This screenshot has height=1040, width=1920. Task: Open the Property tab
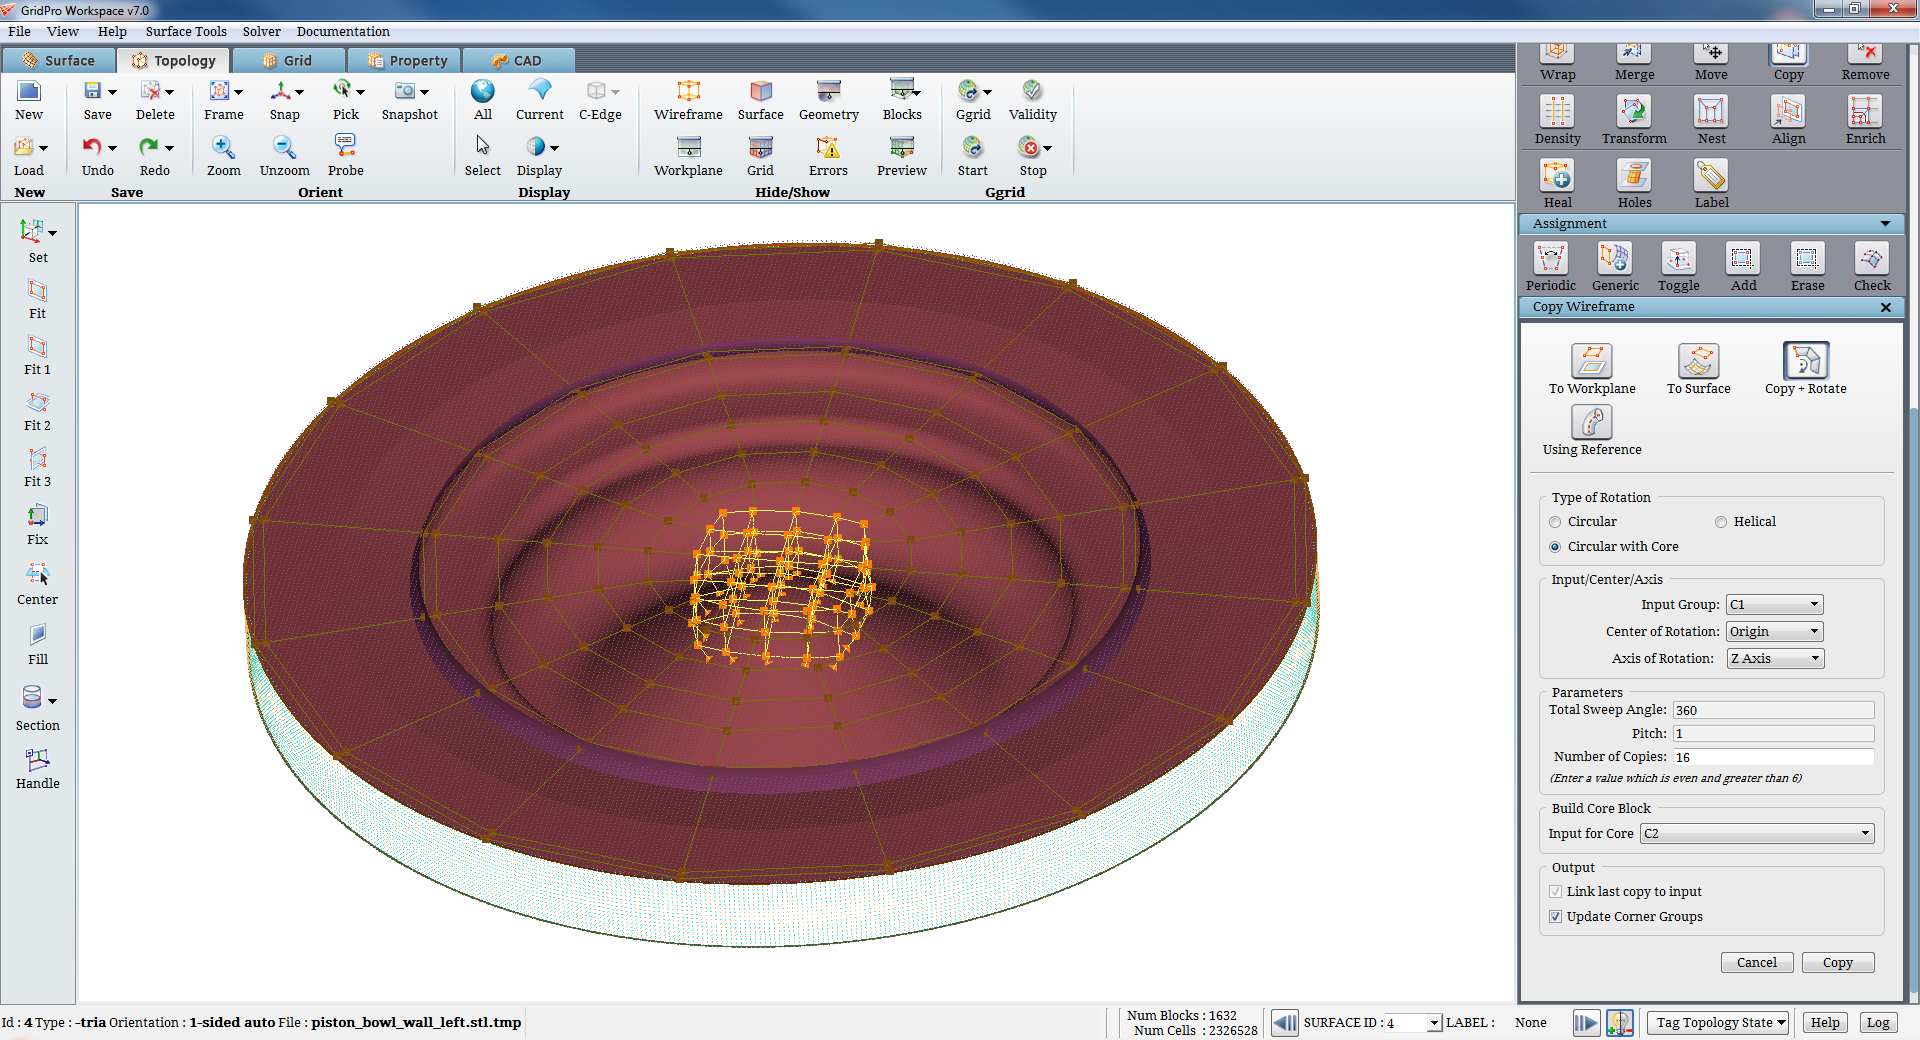click(405, 61)
